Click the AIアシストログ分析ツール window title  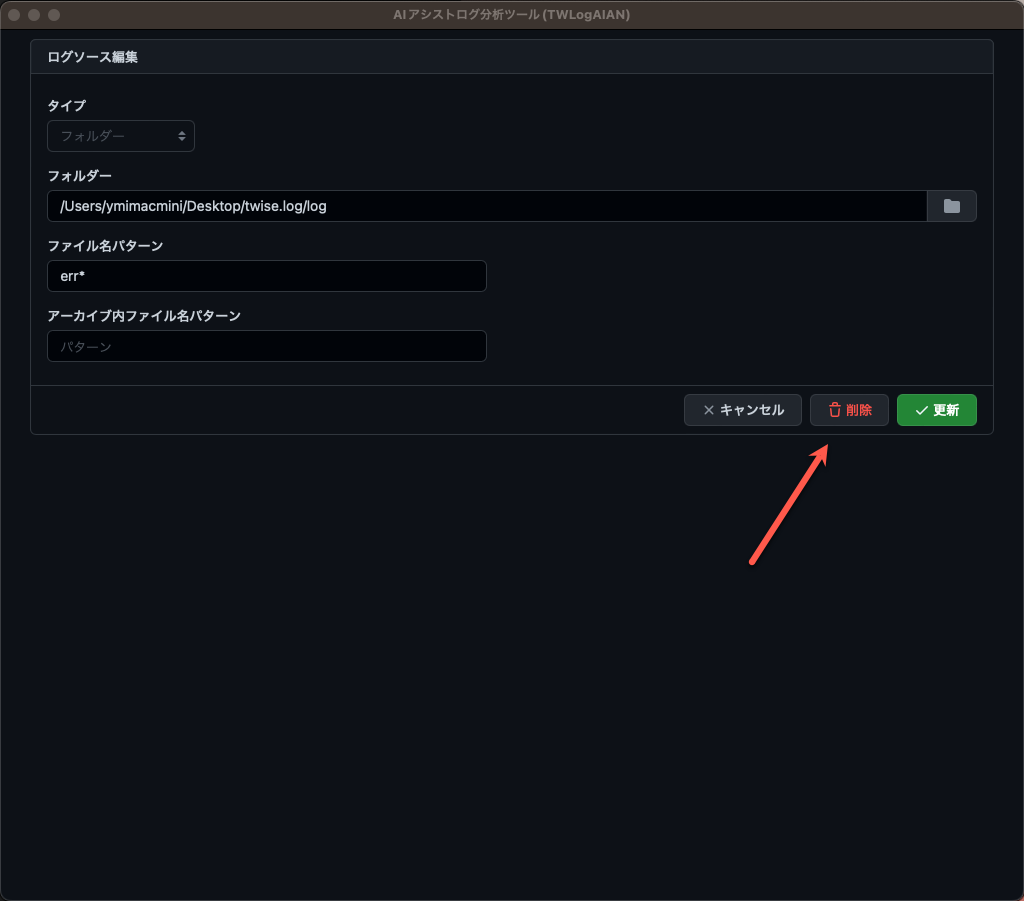point(511,15)
